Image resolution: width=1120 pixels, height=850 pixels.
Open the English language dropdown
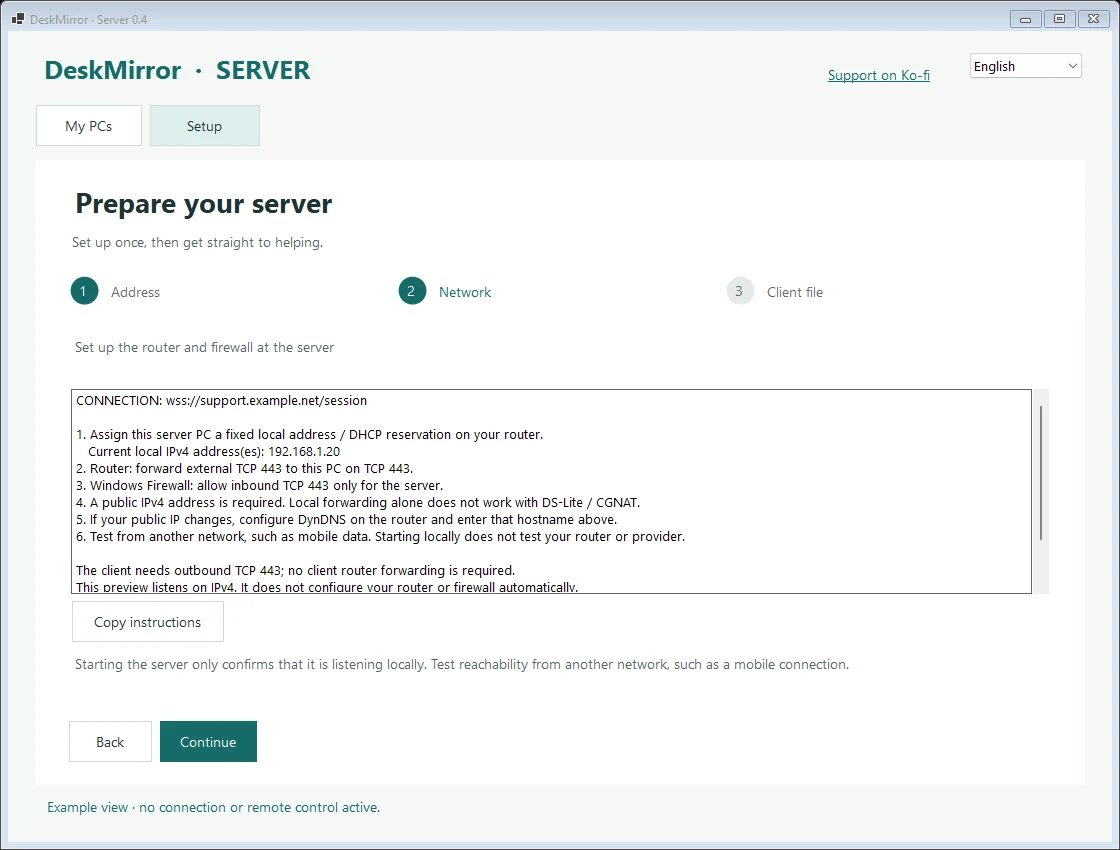click(1025, 66)
